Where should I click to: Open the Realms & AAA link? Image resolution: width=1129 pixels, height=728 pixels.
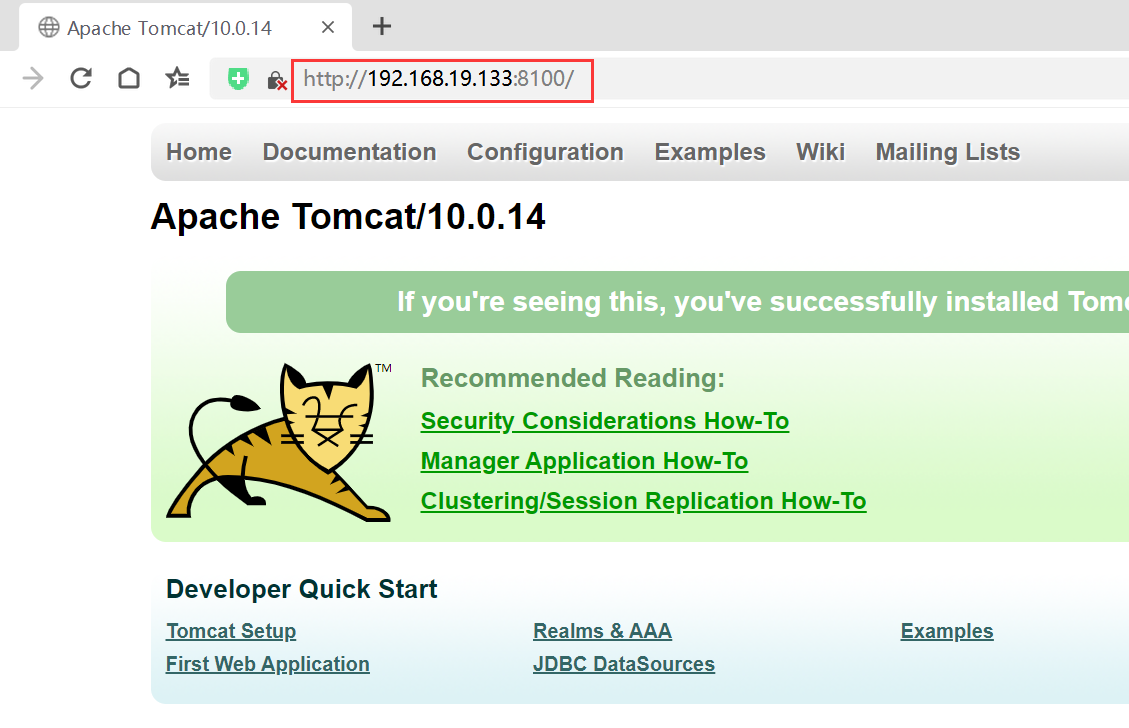point(602,632)
